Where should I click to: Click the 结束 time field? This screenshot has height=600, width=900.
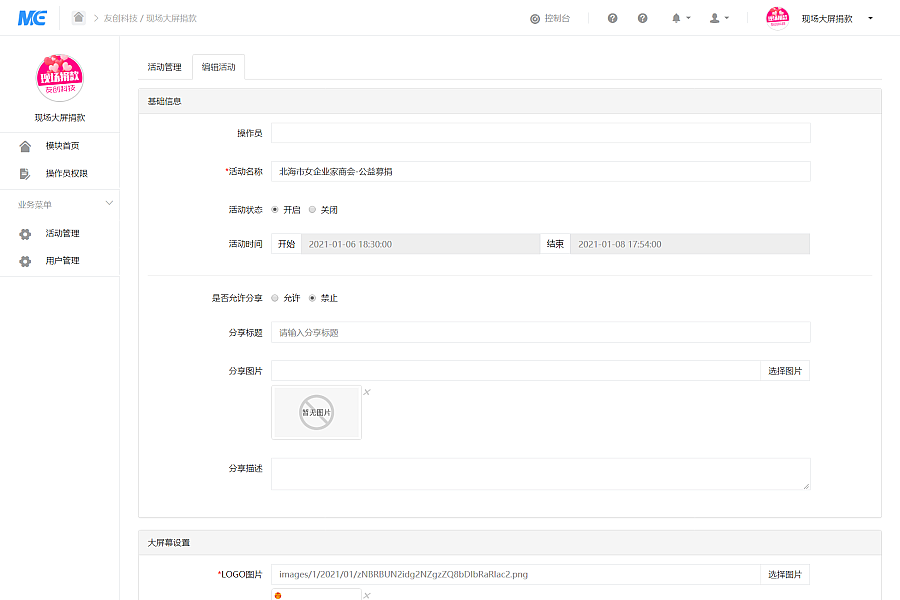coord(690,244)
